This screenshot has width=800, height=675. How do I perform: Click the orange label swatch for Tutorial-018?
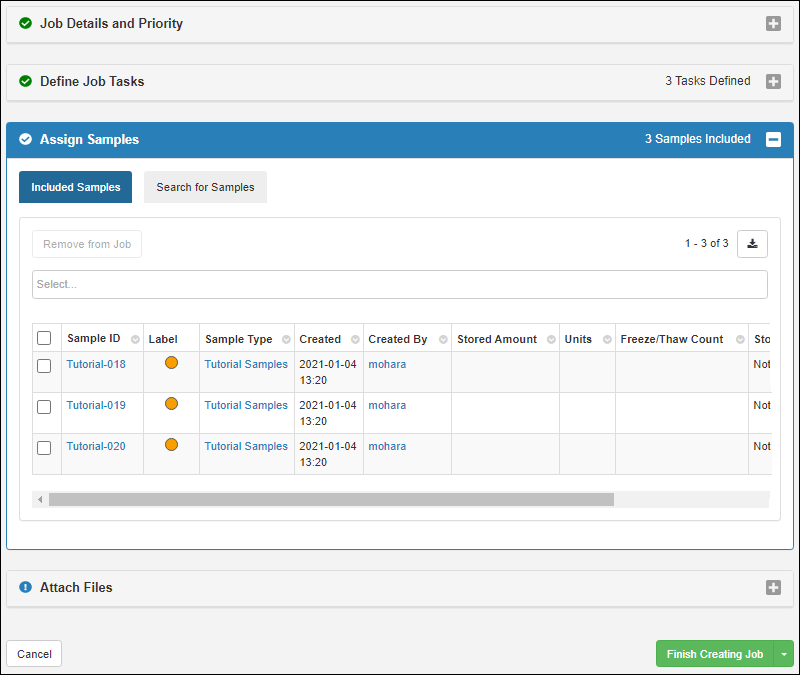[171, 363]
